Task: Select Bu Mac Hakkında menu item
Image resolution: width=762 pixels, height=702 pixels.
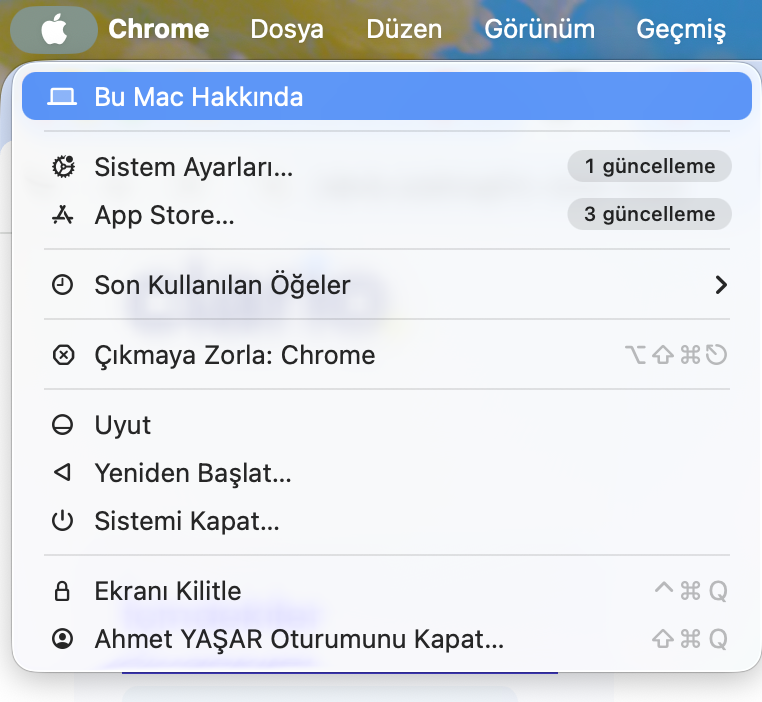Action: (387, 96)
